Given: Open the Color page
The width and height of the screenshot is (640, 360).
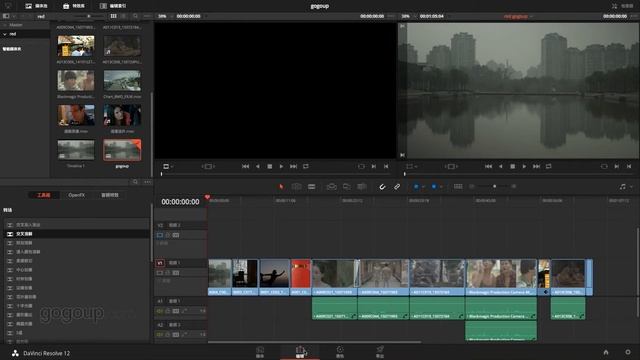Looking at the screenshot, I should (x=340, y=351).
